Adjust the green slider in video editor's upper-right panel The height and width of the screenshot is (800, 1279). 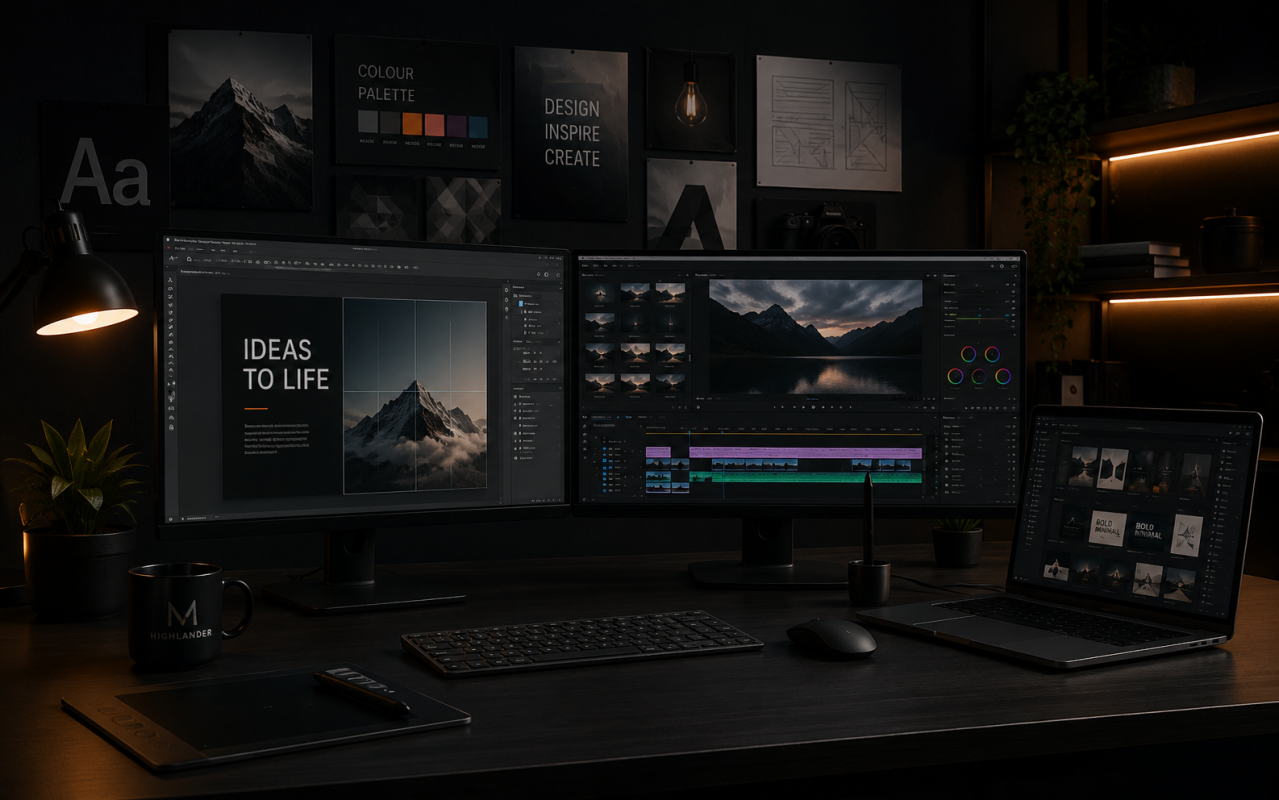[x=981, y=318]
